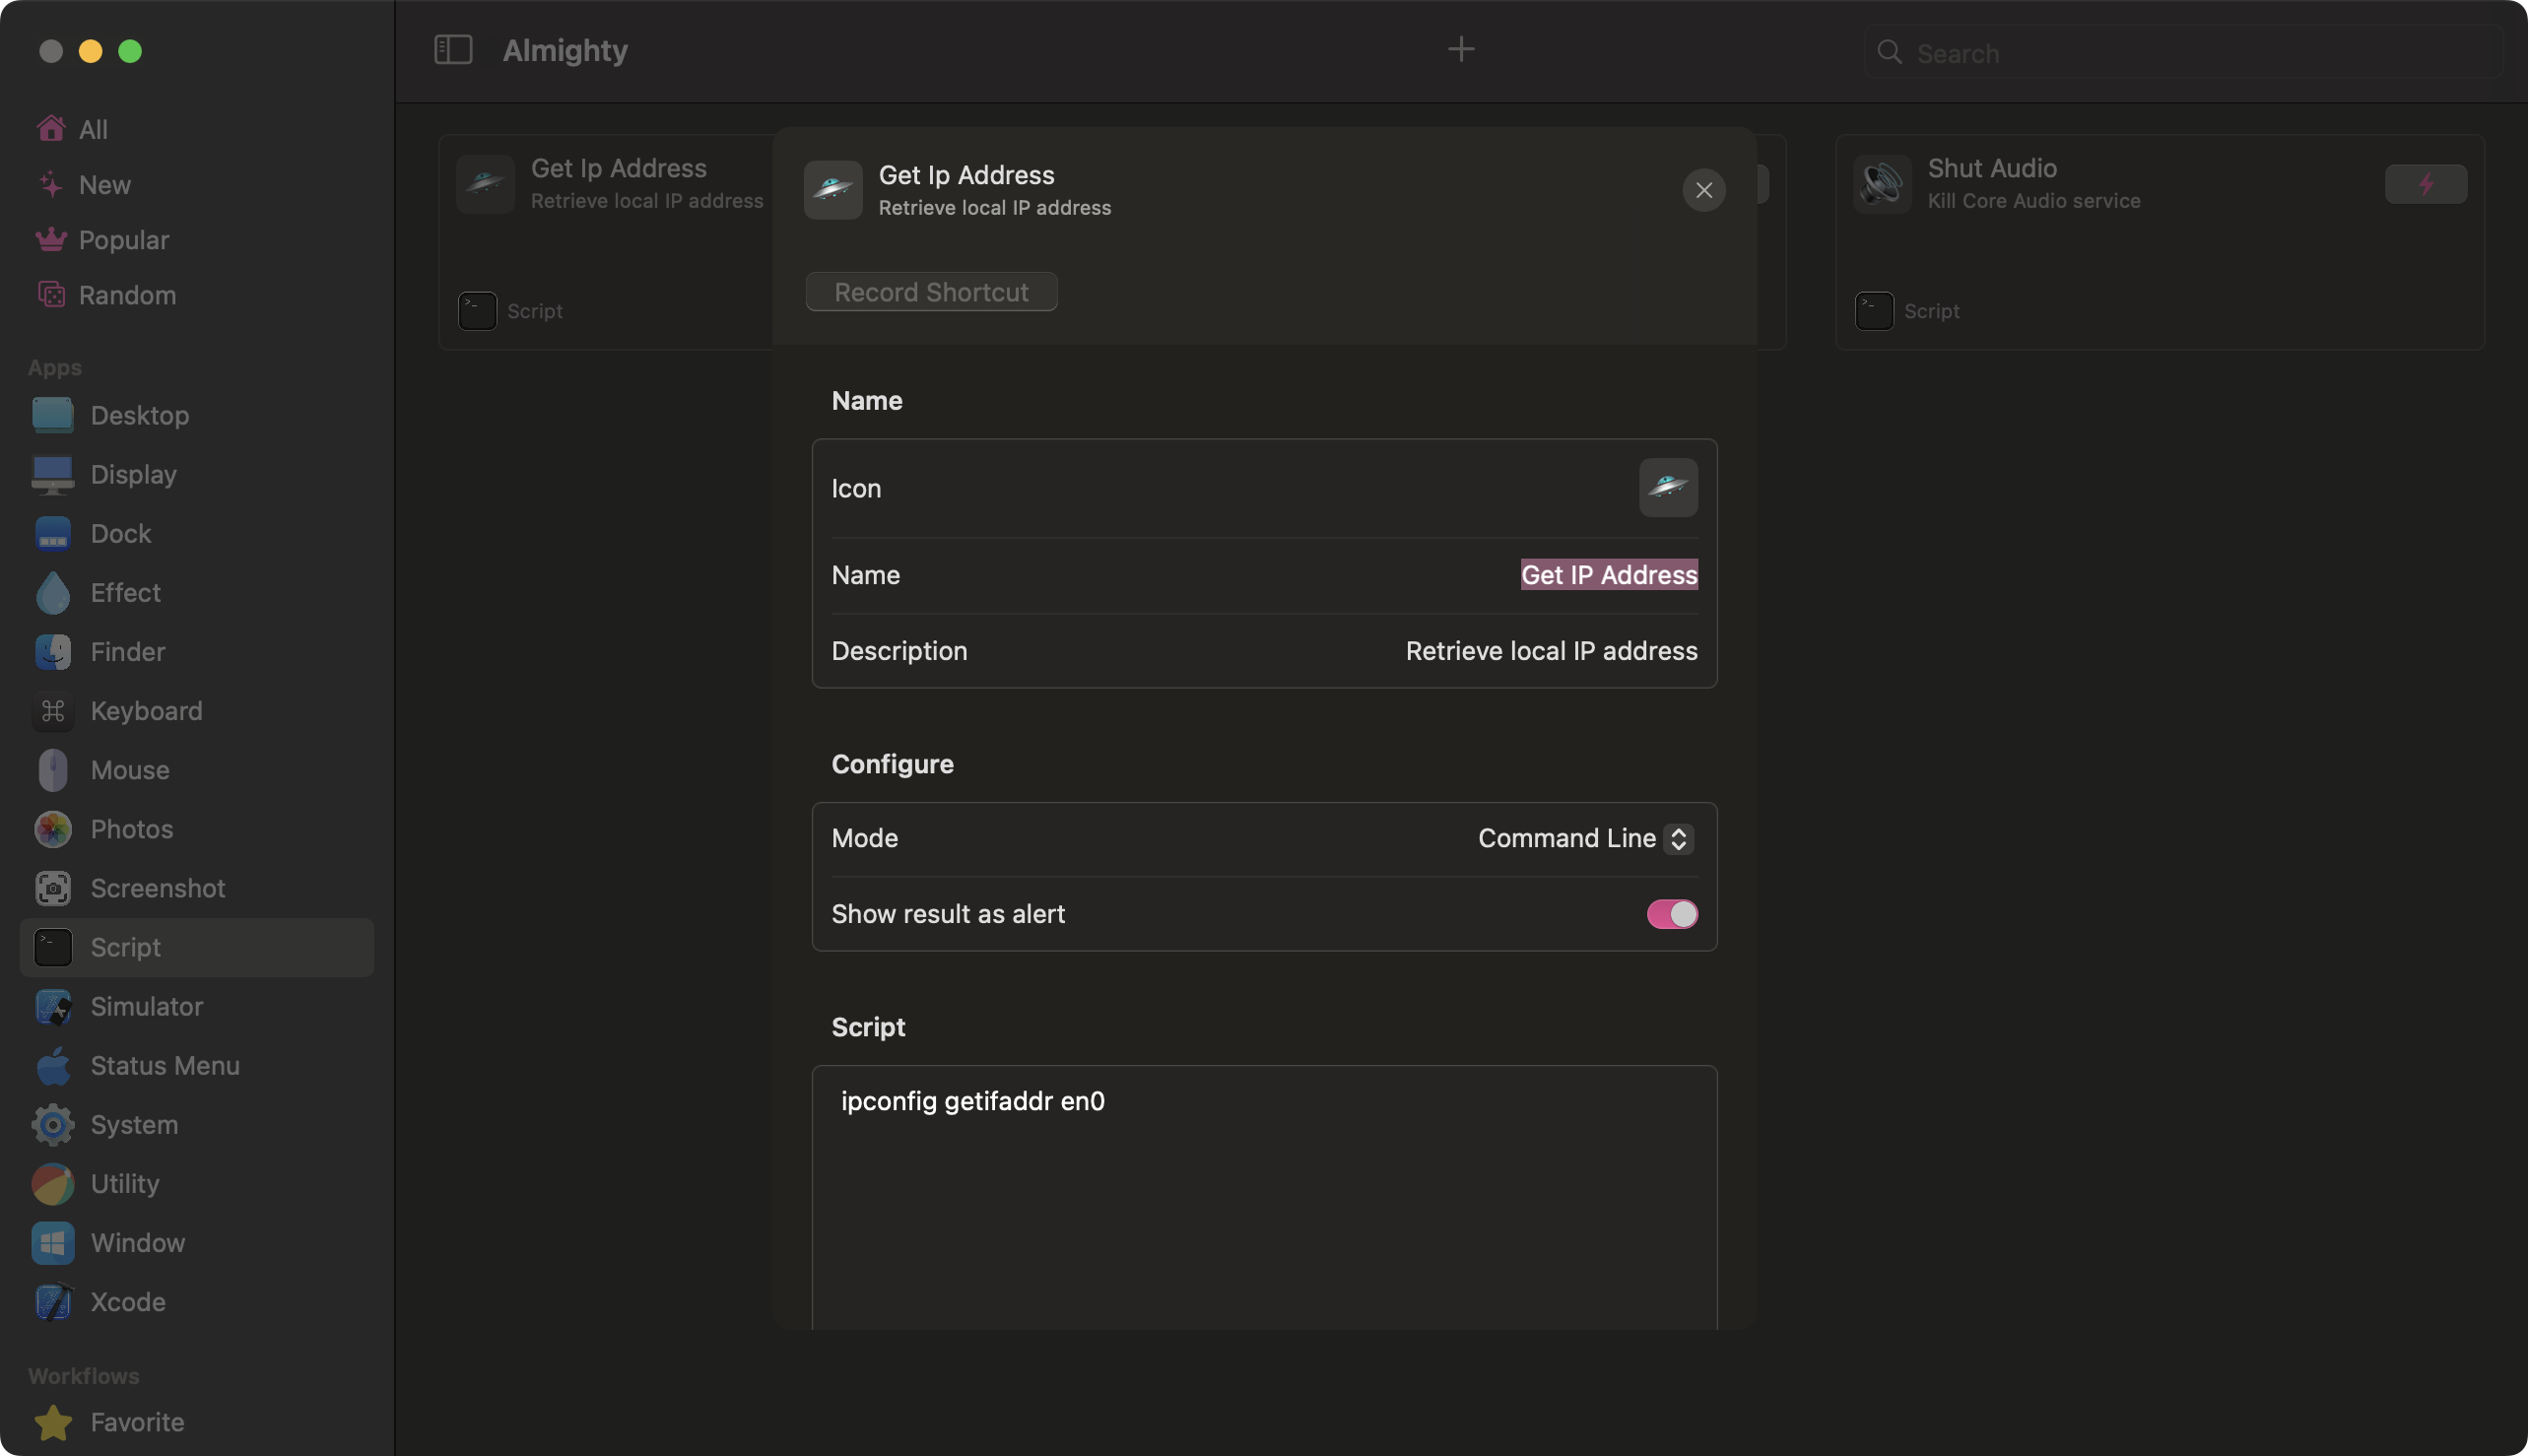Click the Description text field
Viewport: 2528px width, 1456px height.
1550,651
